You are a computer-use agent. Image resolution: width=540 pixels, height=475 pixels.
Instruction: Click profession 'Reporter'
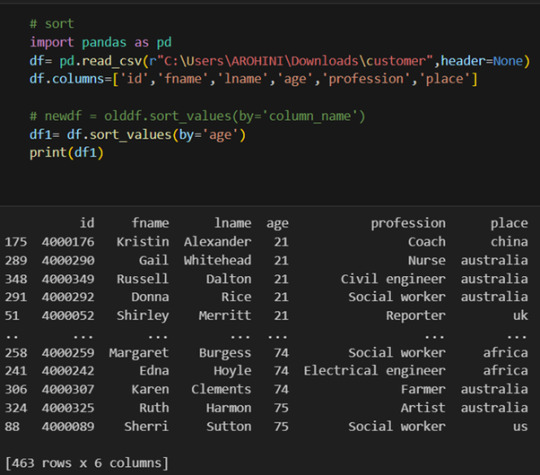click(x=416, y=316)
